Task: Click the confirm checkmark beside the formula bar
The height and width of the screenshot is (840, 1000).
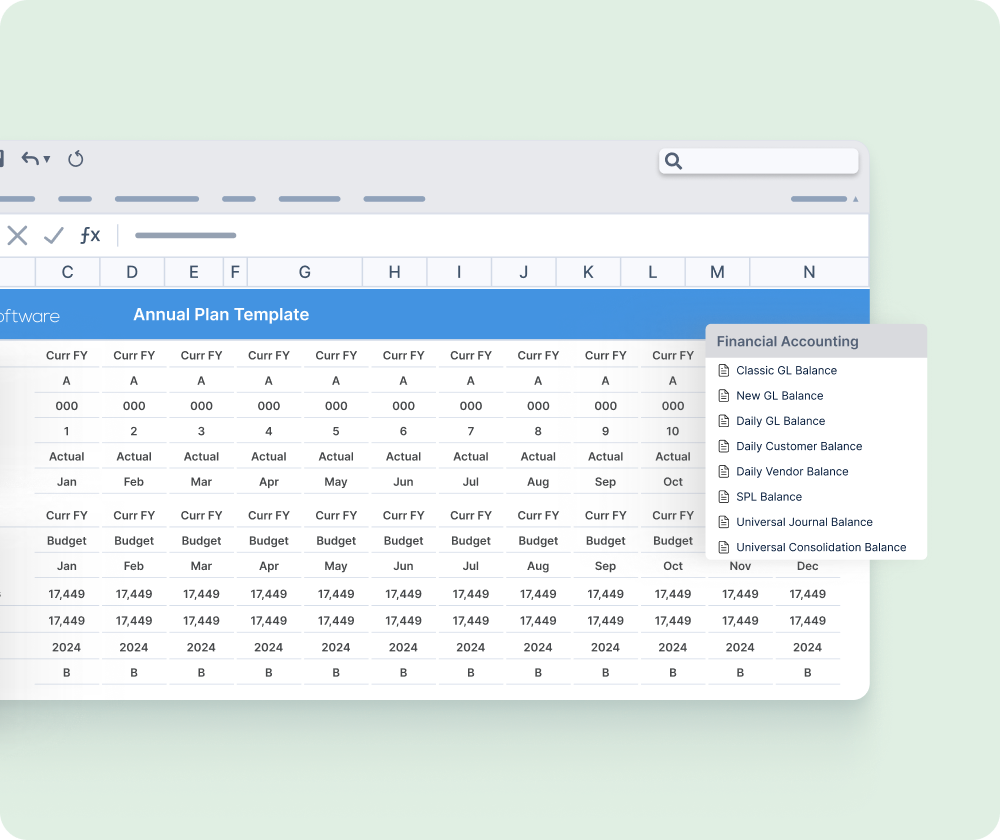Action: pos(53,234)
